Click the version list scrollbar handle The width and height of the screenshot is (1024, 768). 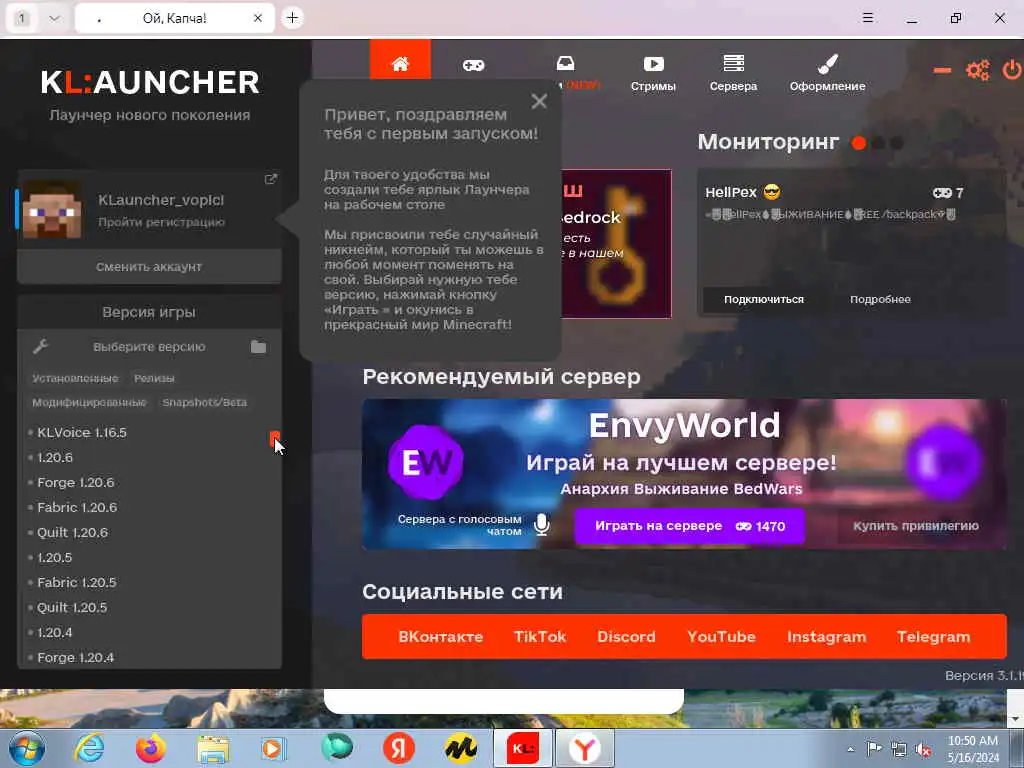click(x=275, y=439)
